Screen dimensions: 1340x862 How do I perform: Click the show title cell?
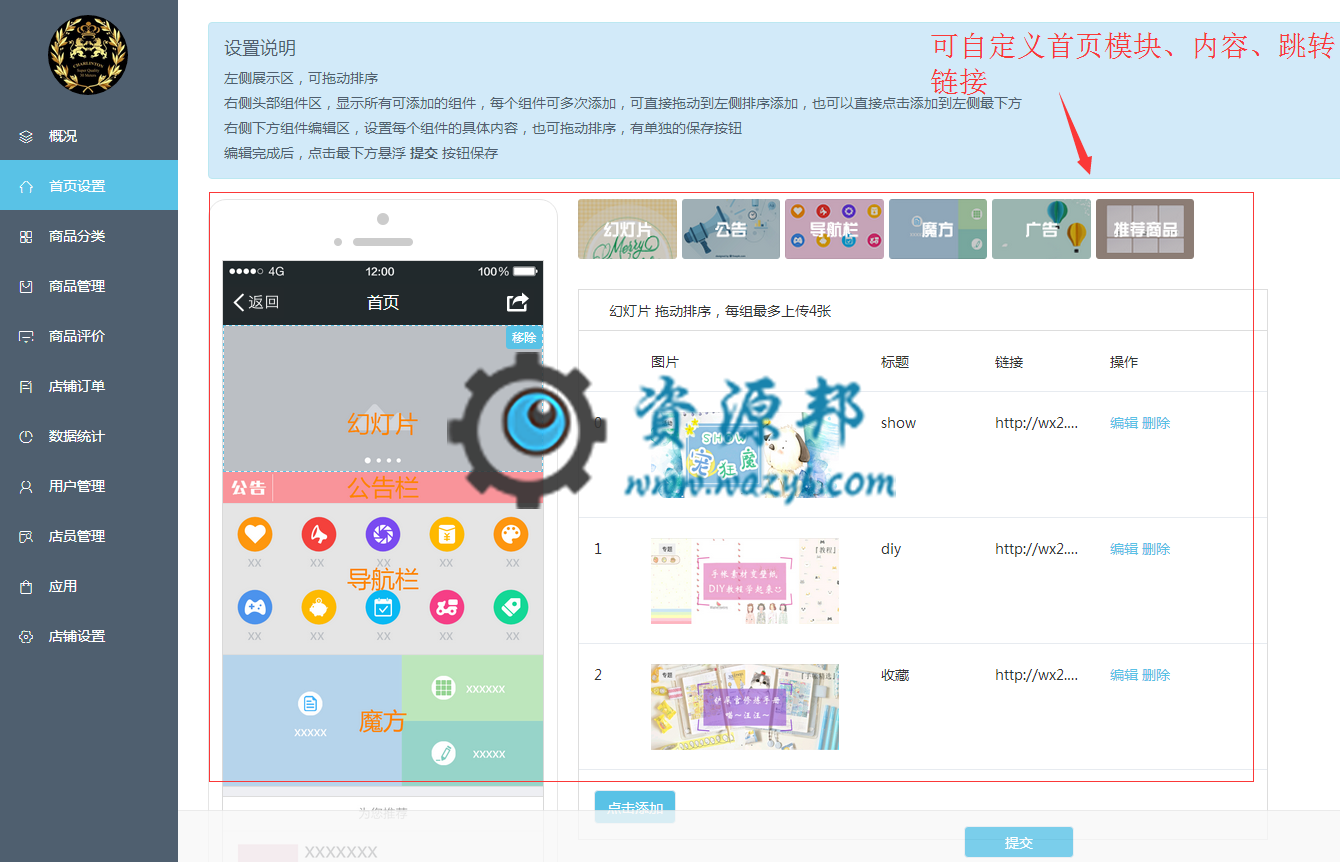[898, 423]
